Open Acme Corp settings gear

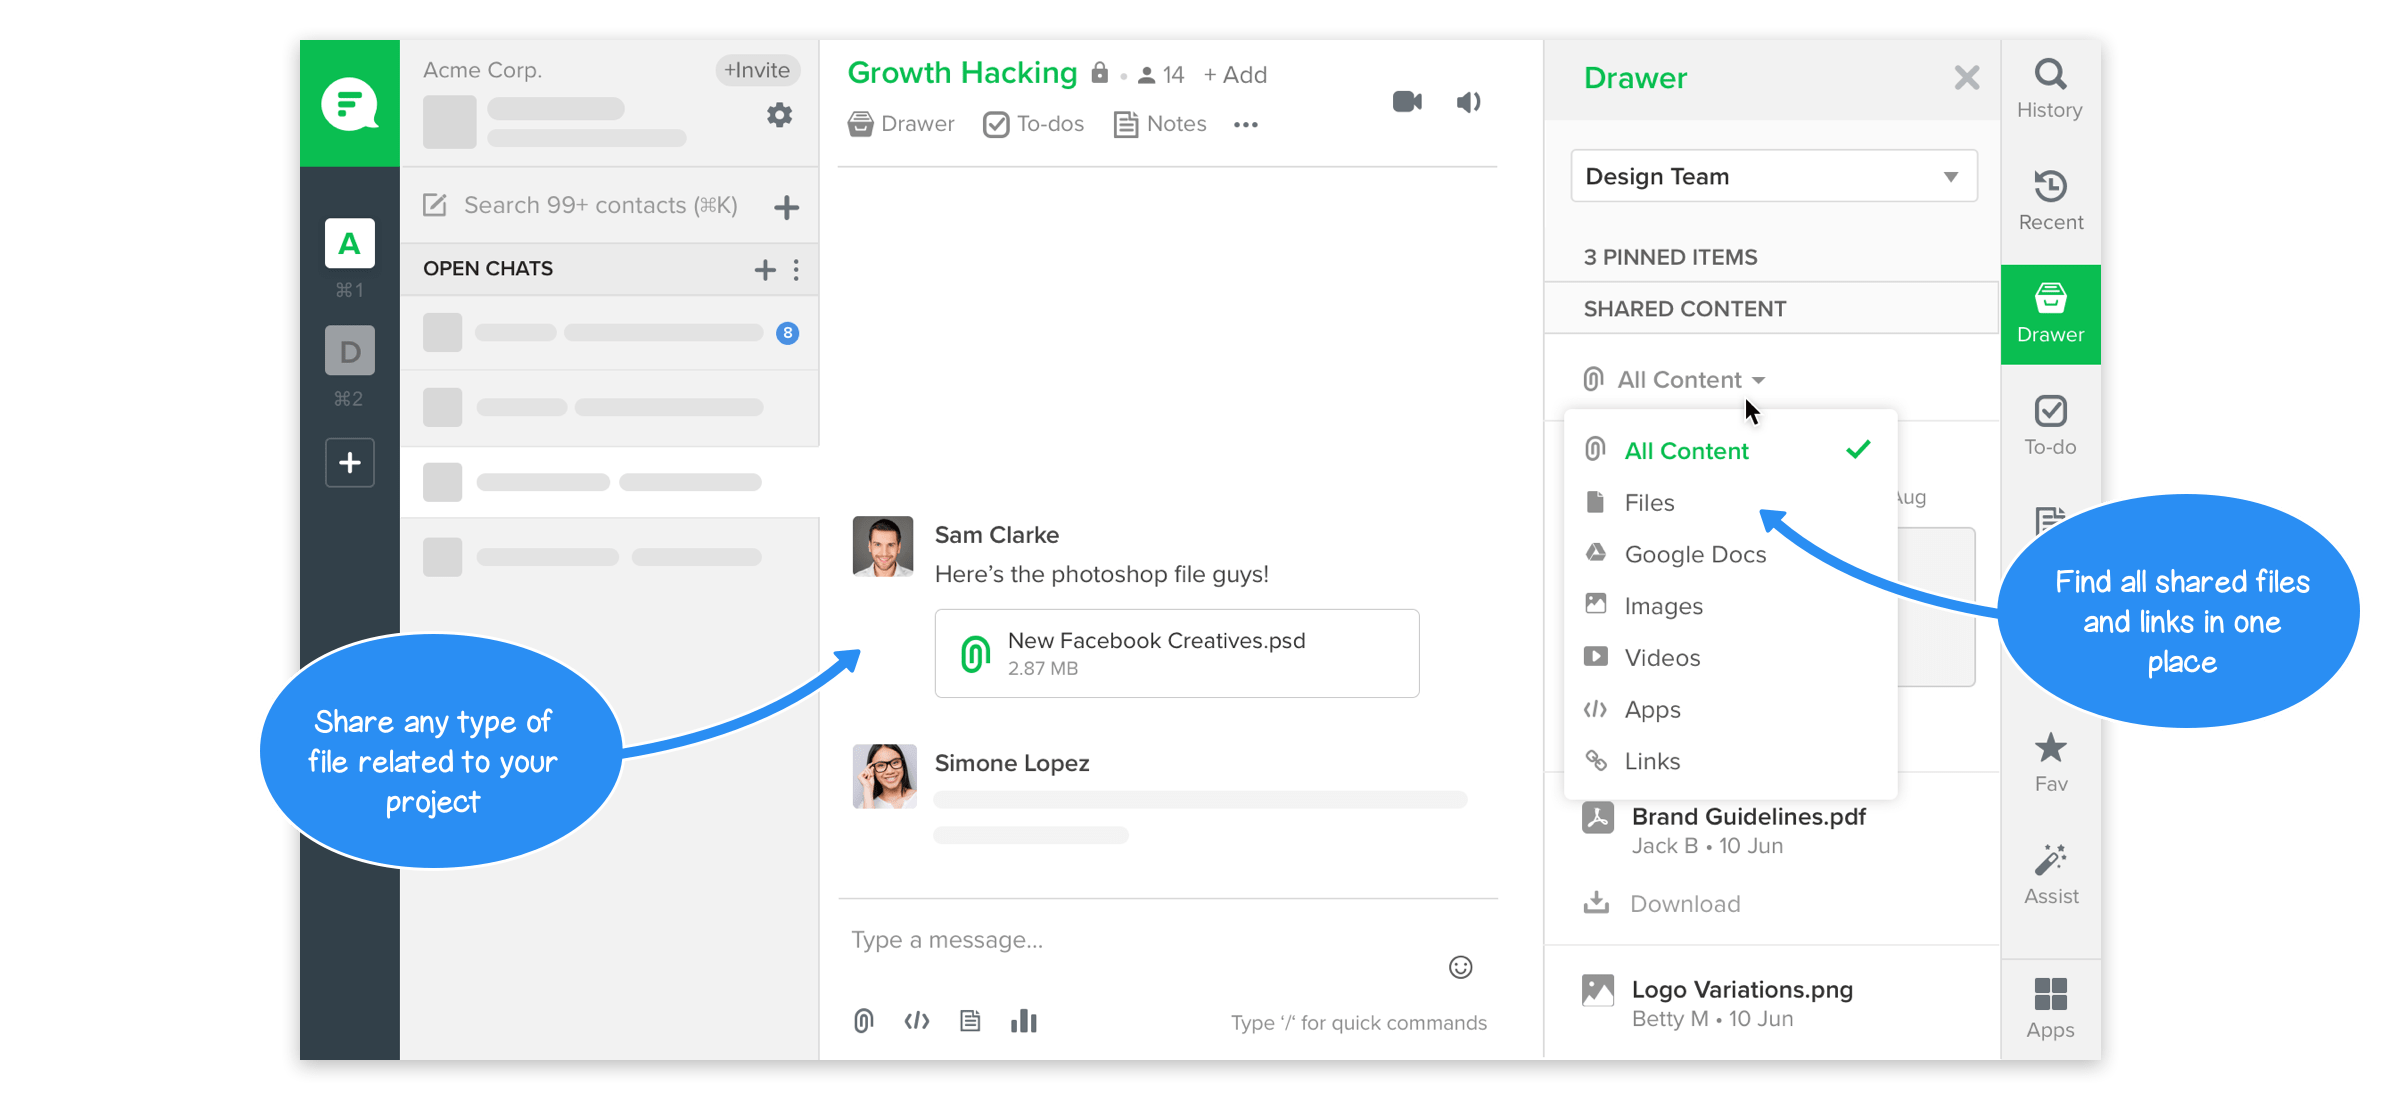tap(779, 115)
